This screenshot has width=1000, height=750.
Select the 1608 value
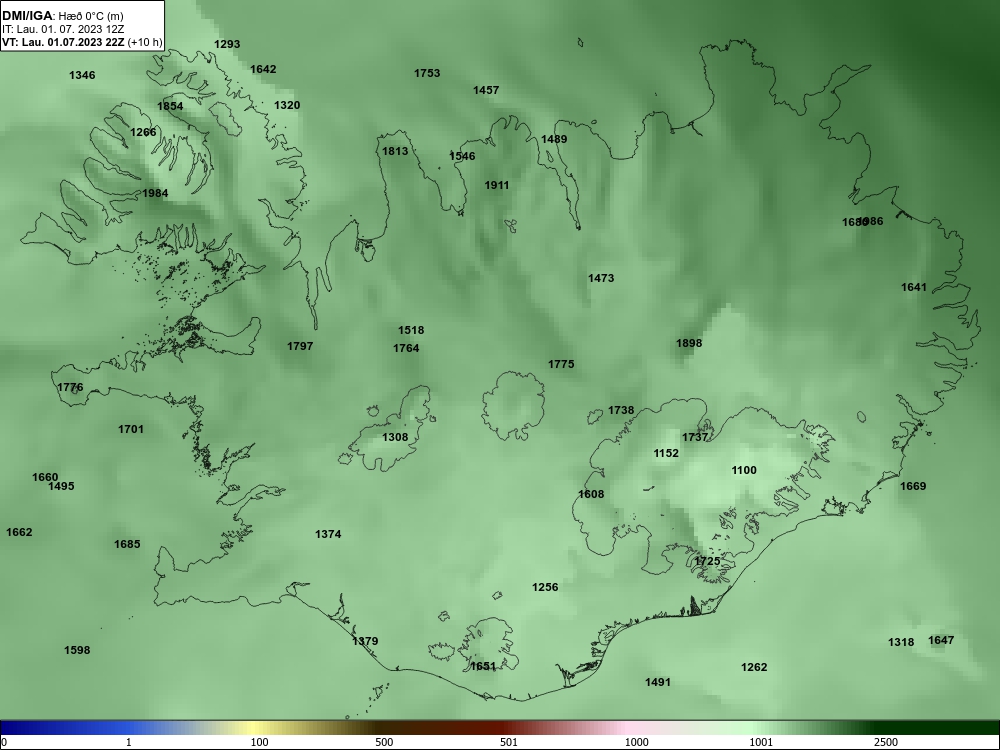[591, 494]
